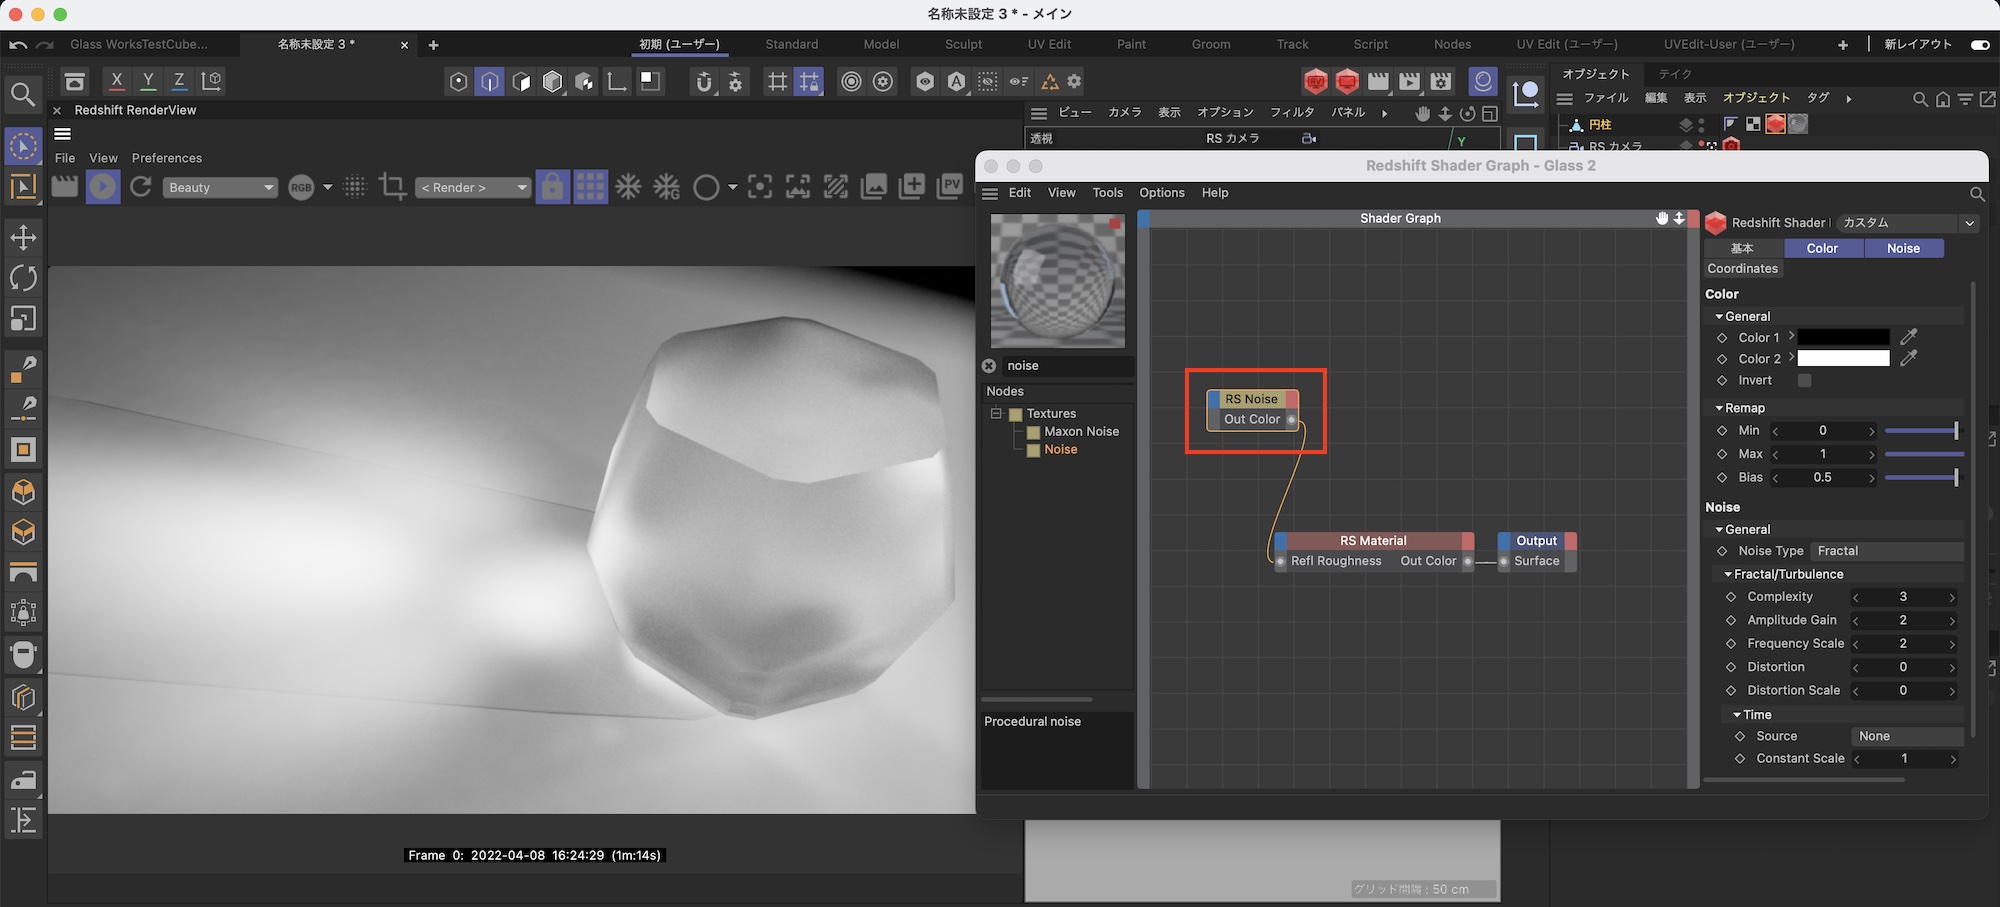This screenshot has height=907, width=2000.
Task: Select the Rotate tool in left toolbar
Action: [x=23, y=278]
